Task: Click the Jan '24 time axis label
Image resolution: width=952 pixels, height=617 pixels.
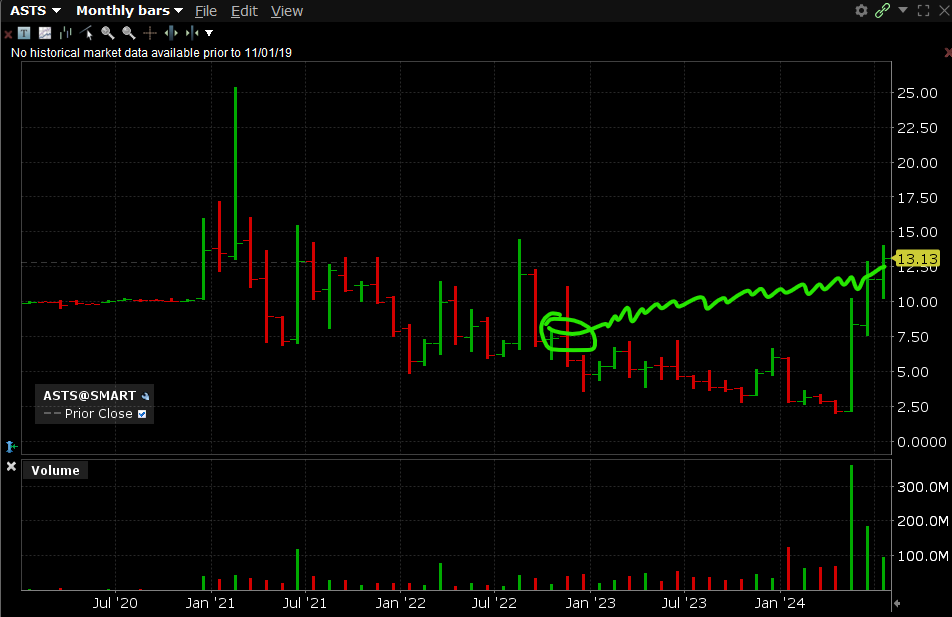Action: (x=780, y=603)
